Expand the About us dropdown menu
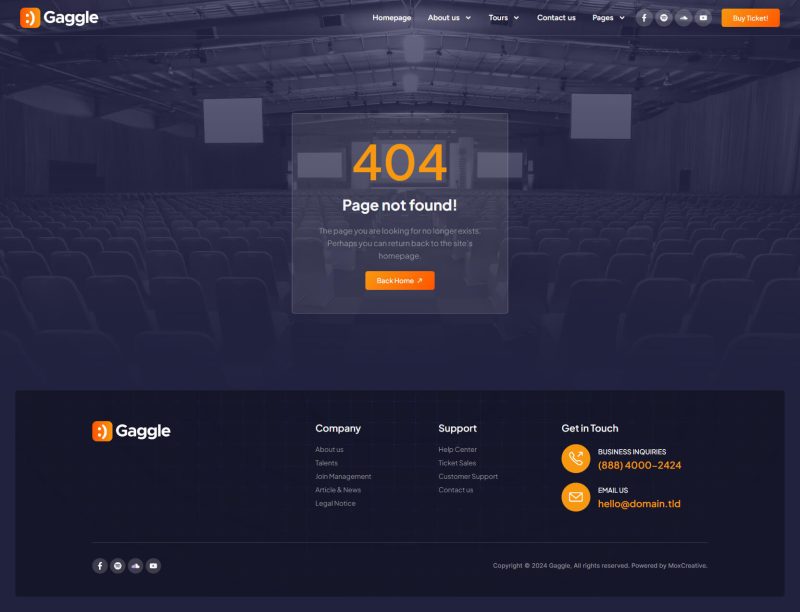The image size is (800, 612). (x=449, y=18)
